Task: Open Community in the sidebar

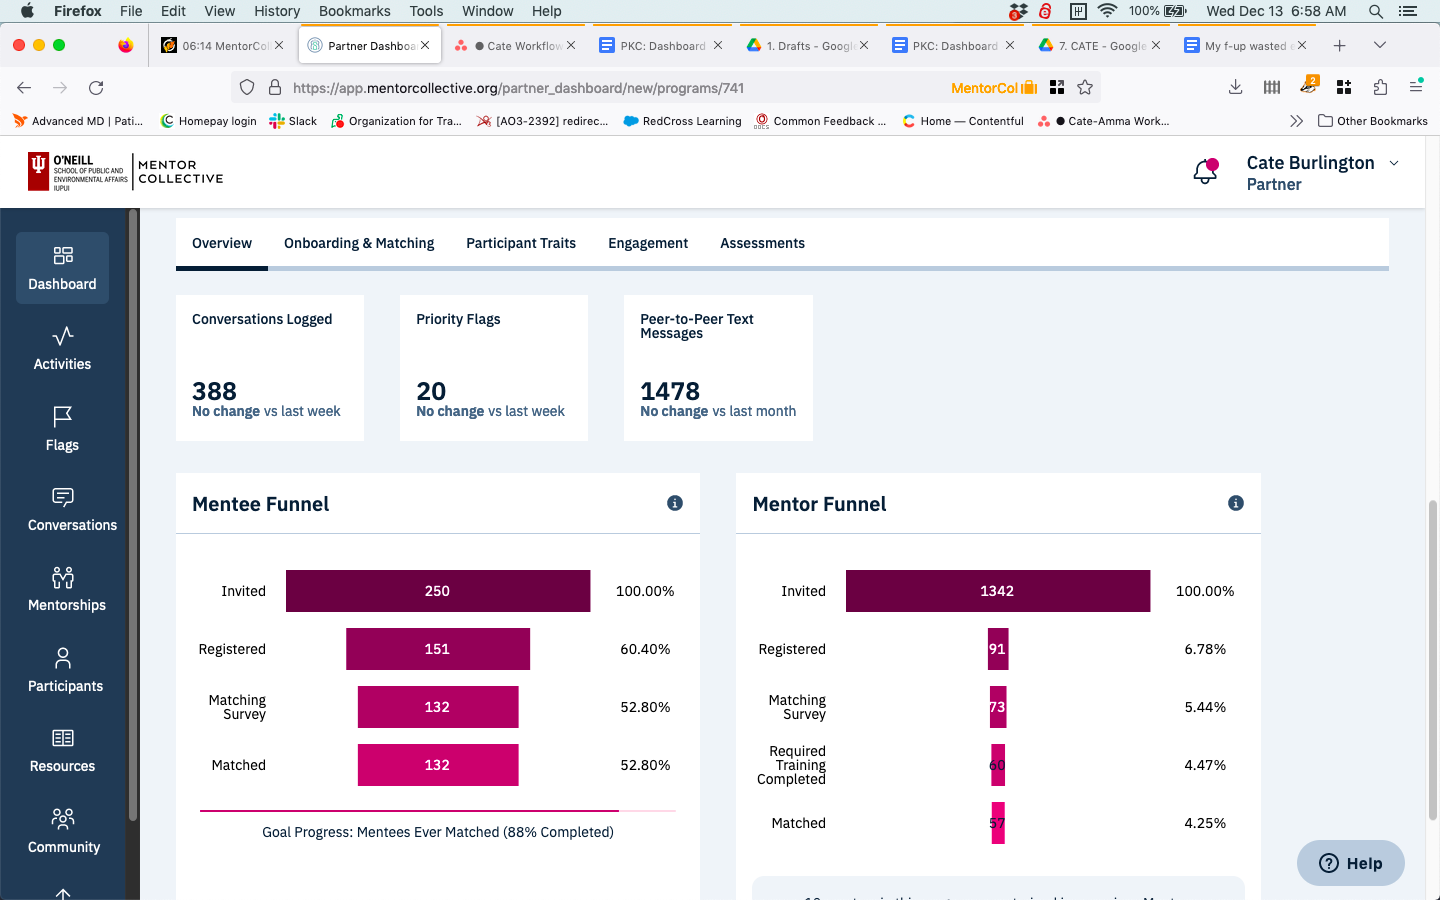Action: [x=62, y=831]
